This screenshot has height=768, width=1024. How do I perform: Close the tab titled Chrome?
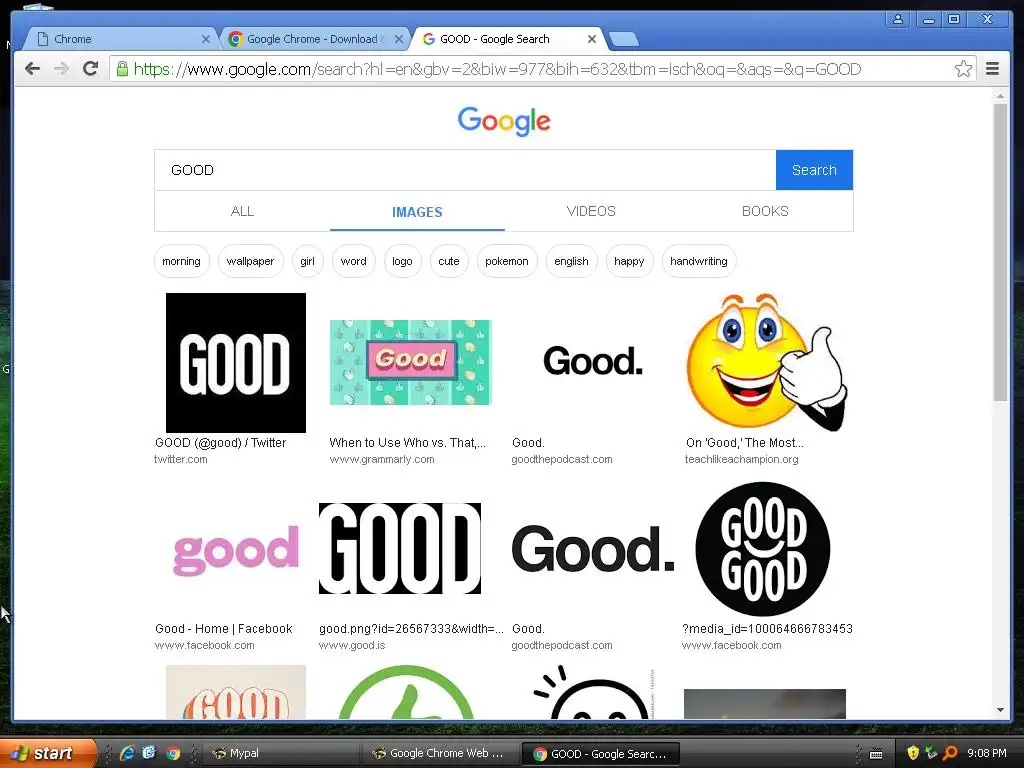click(x=206, y=39)
